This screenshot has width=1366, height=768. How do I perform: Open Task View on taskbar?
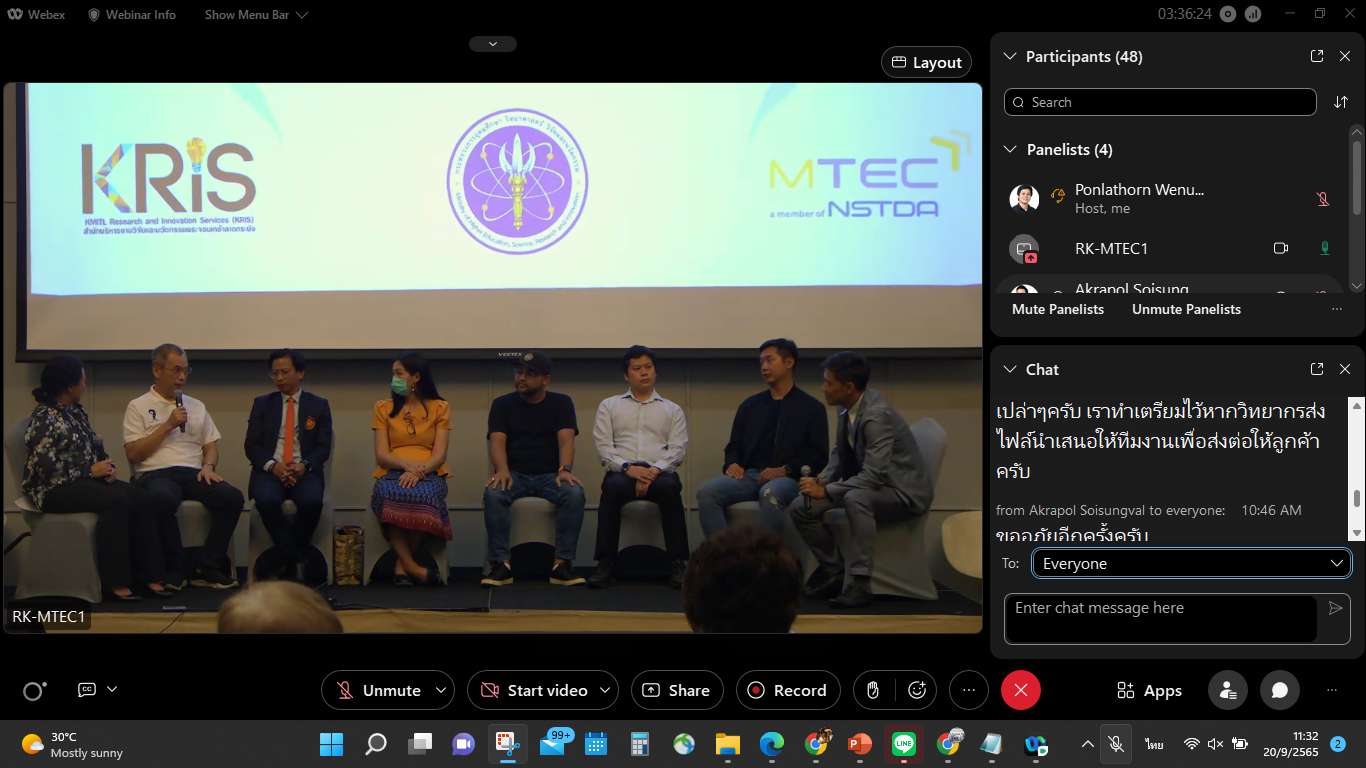[x=420, y=744]
